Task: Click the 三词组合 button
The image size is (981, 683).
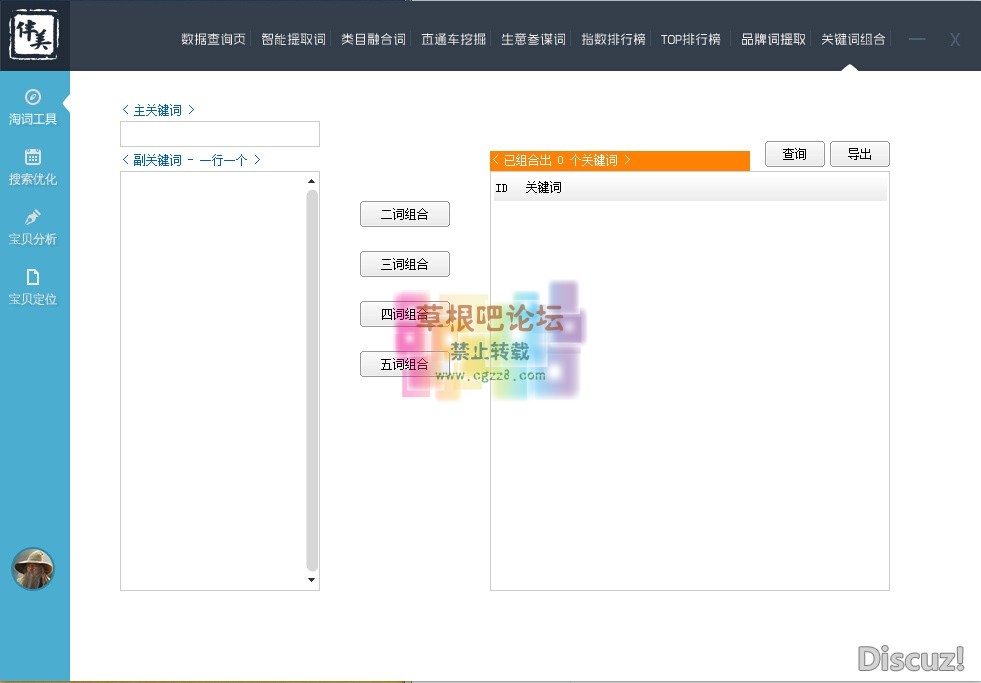Action: click(x=404, y=264)
